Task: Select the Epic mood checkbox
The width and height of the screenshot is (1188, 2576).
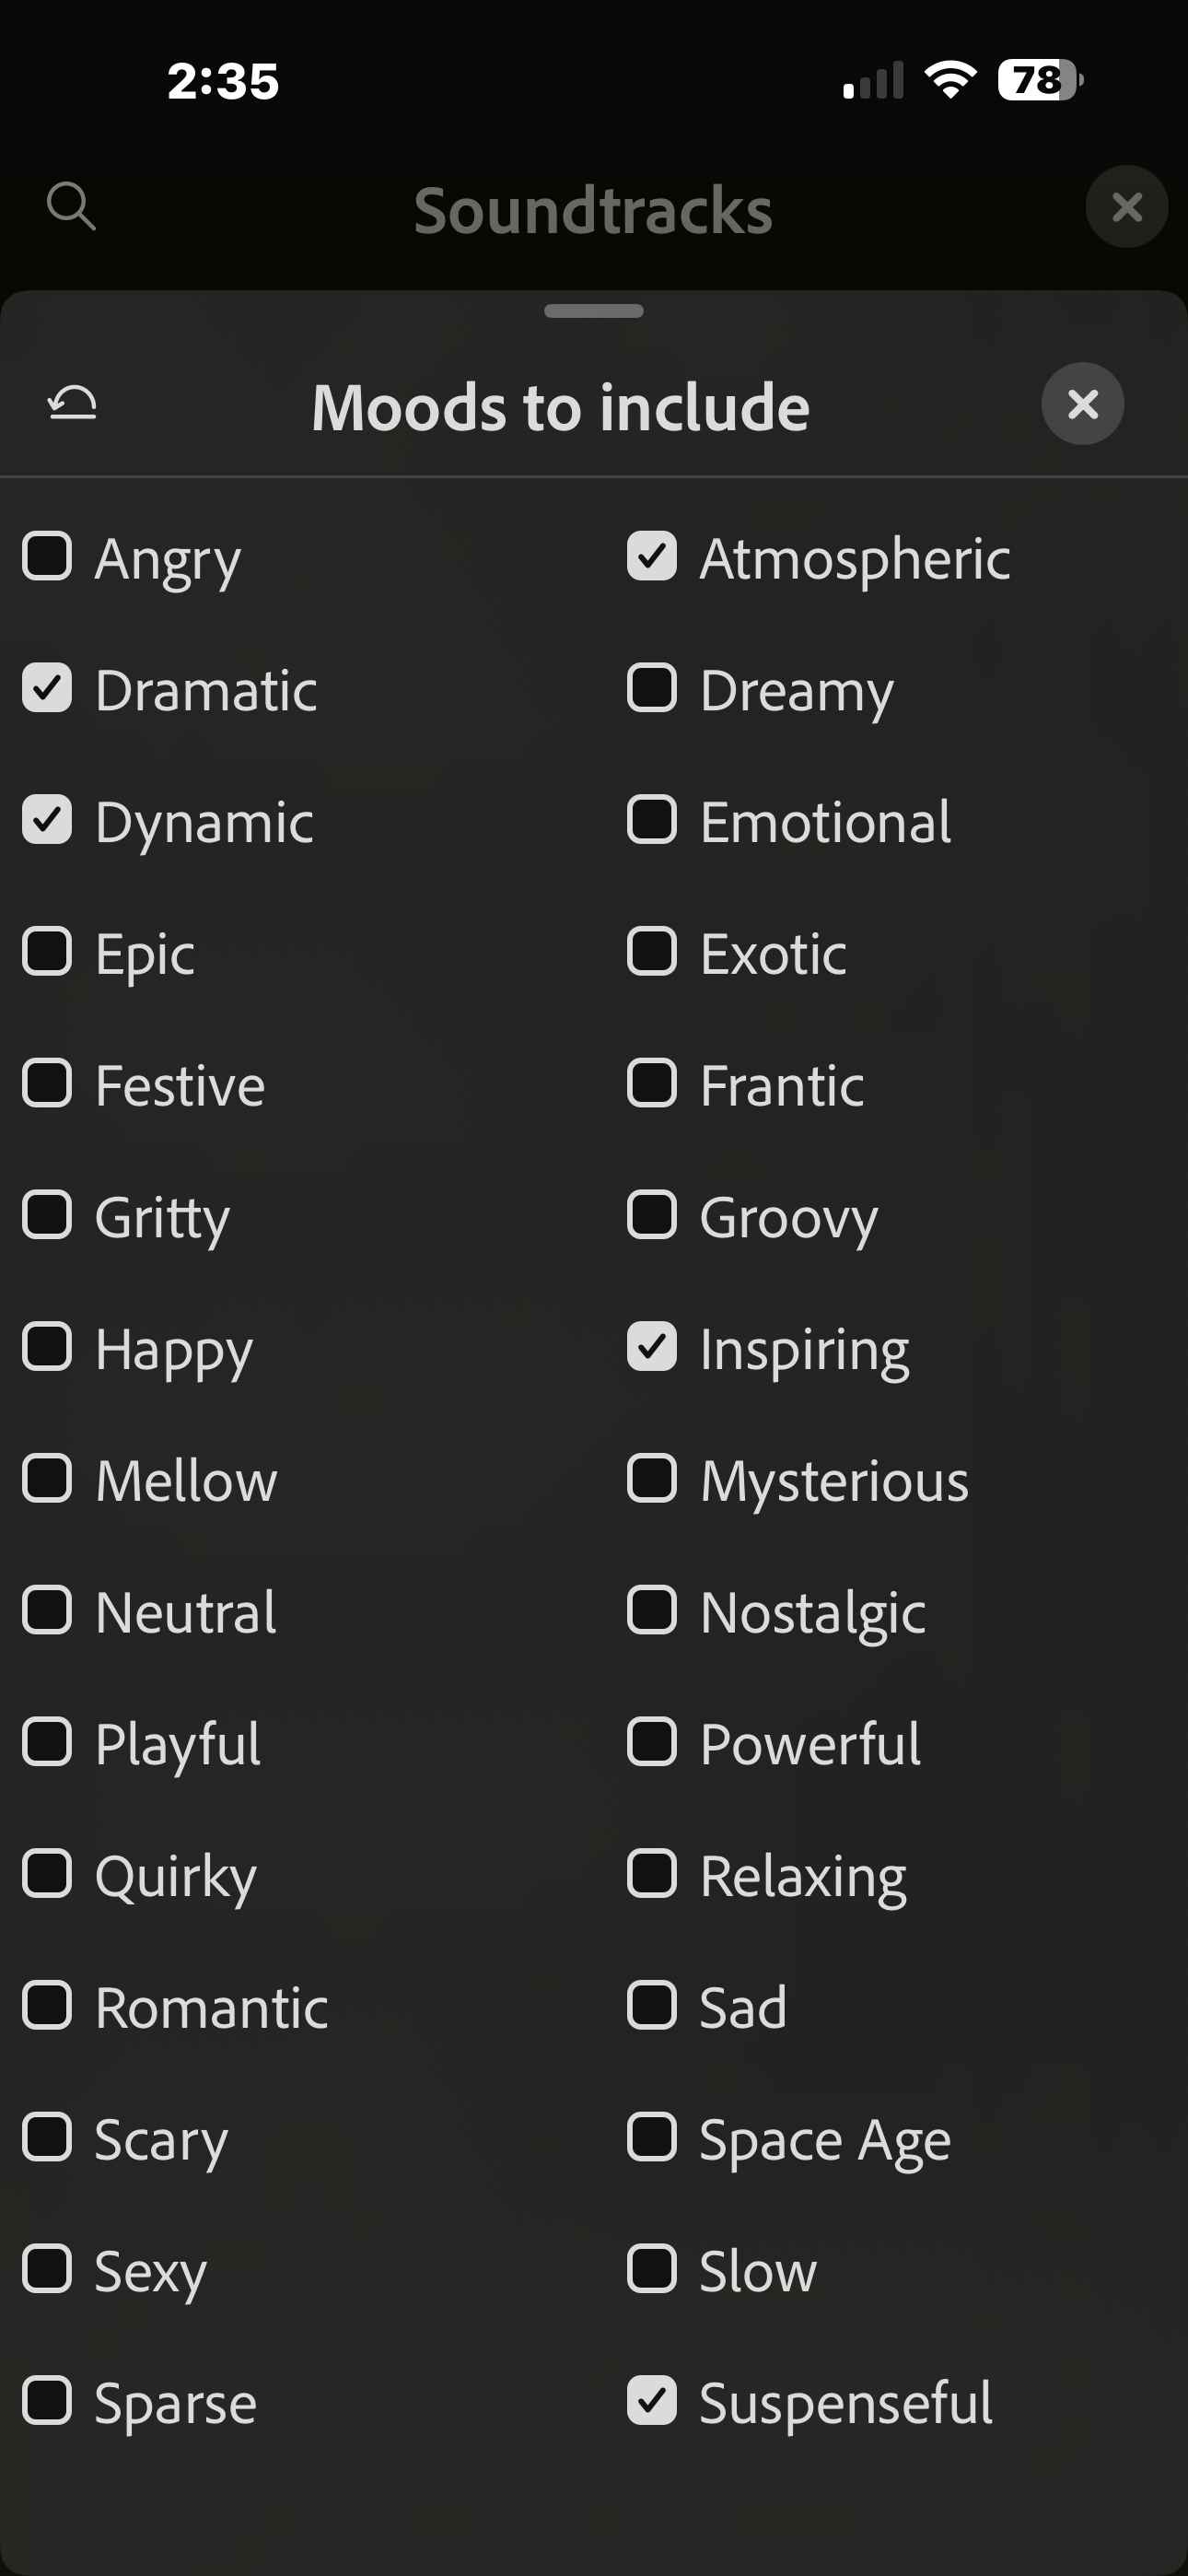Action: (47, 952)
